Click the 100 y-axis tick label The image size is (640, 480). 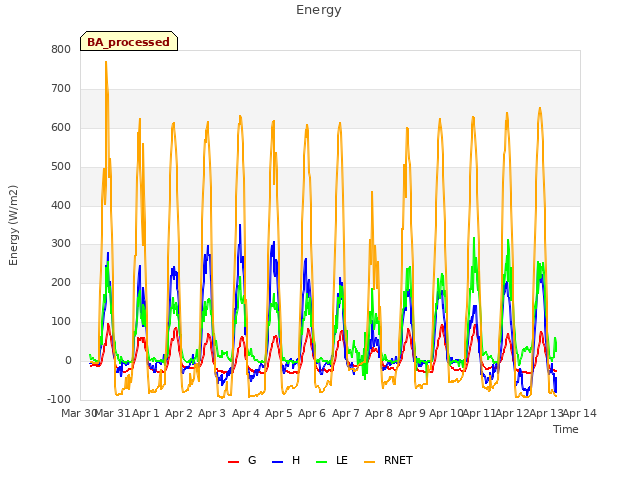(x=61, y=322)
